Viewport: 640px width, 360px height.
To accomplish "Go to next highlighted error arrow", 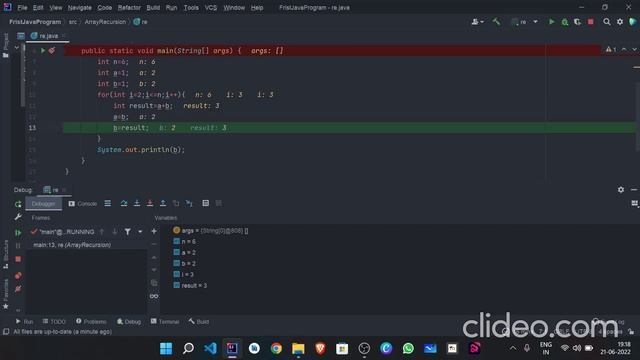I will click(x=634, y=49).
